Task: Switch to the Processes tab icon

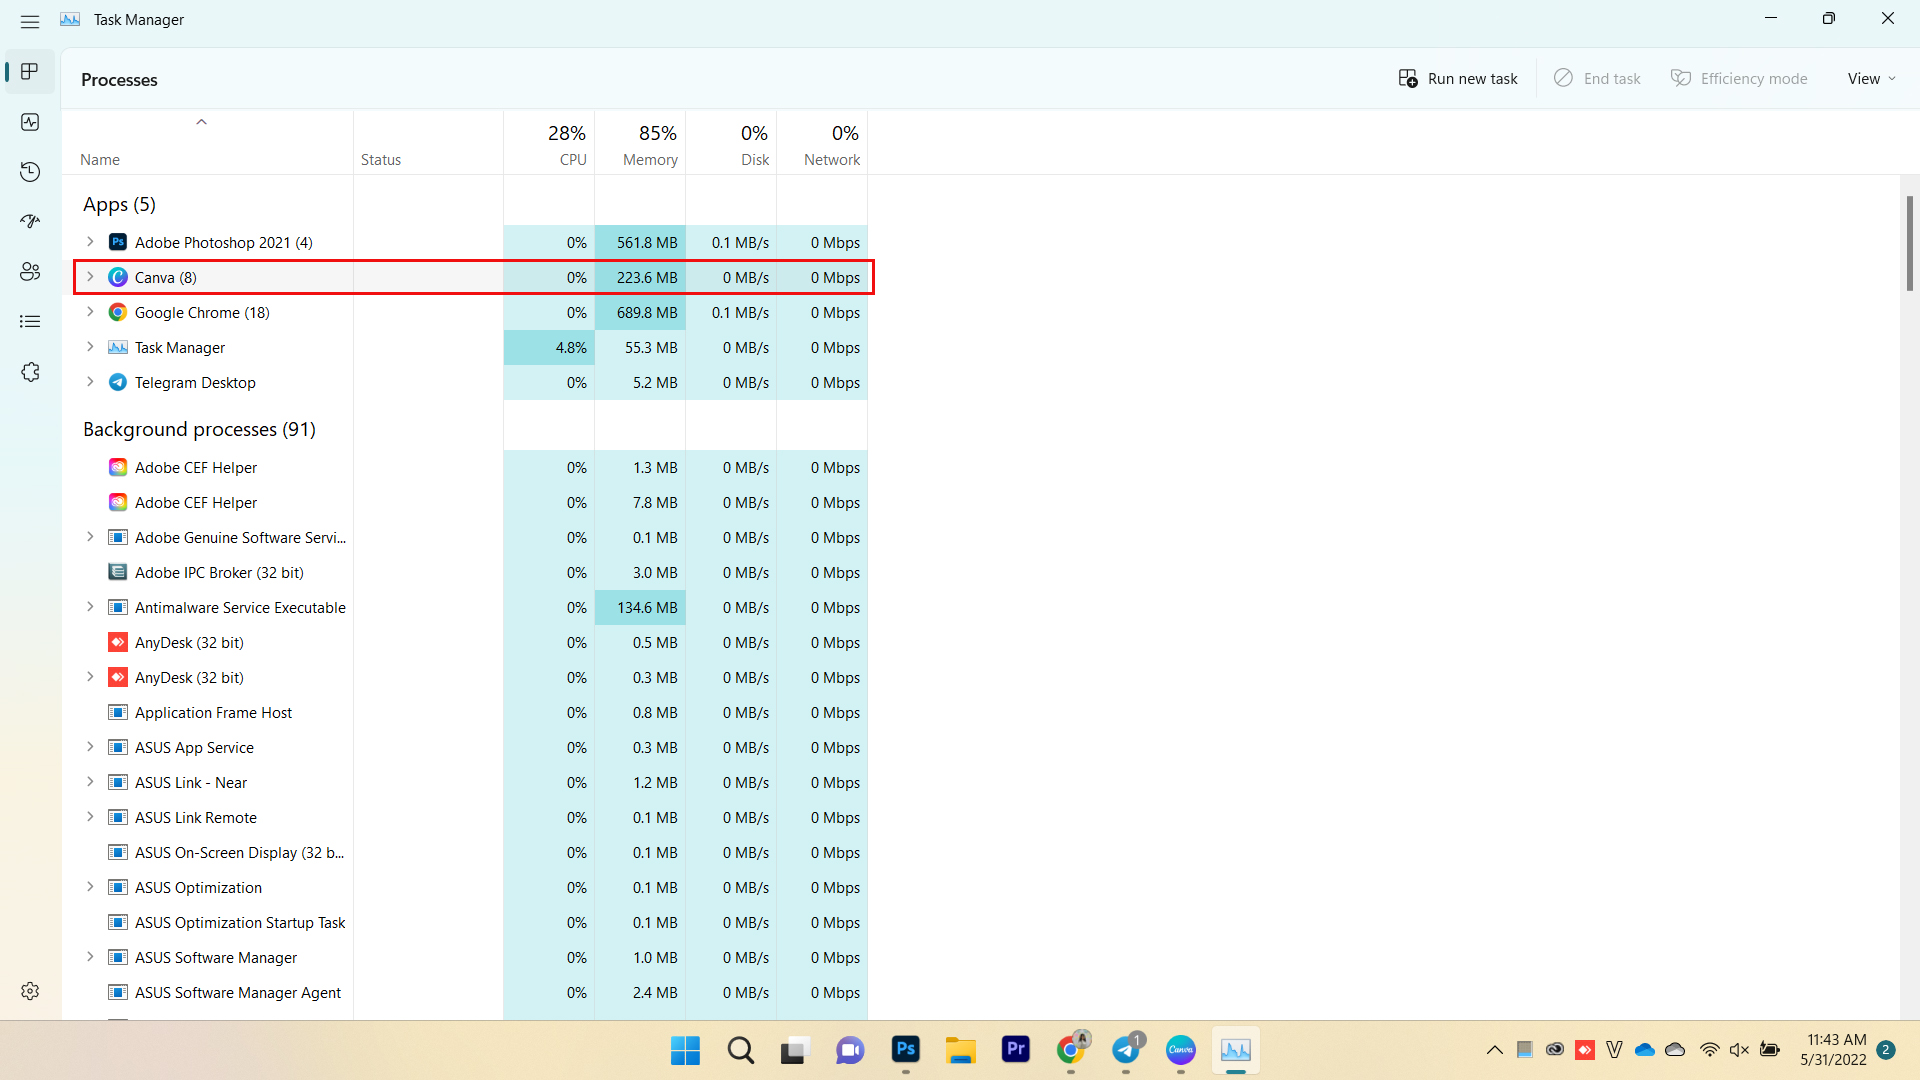Action: 30,72
